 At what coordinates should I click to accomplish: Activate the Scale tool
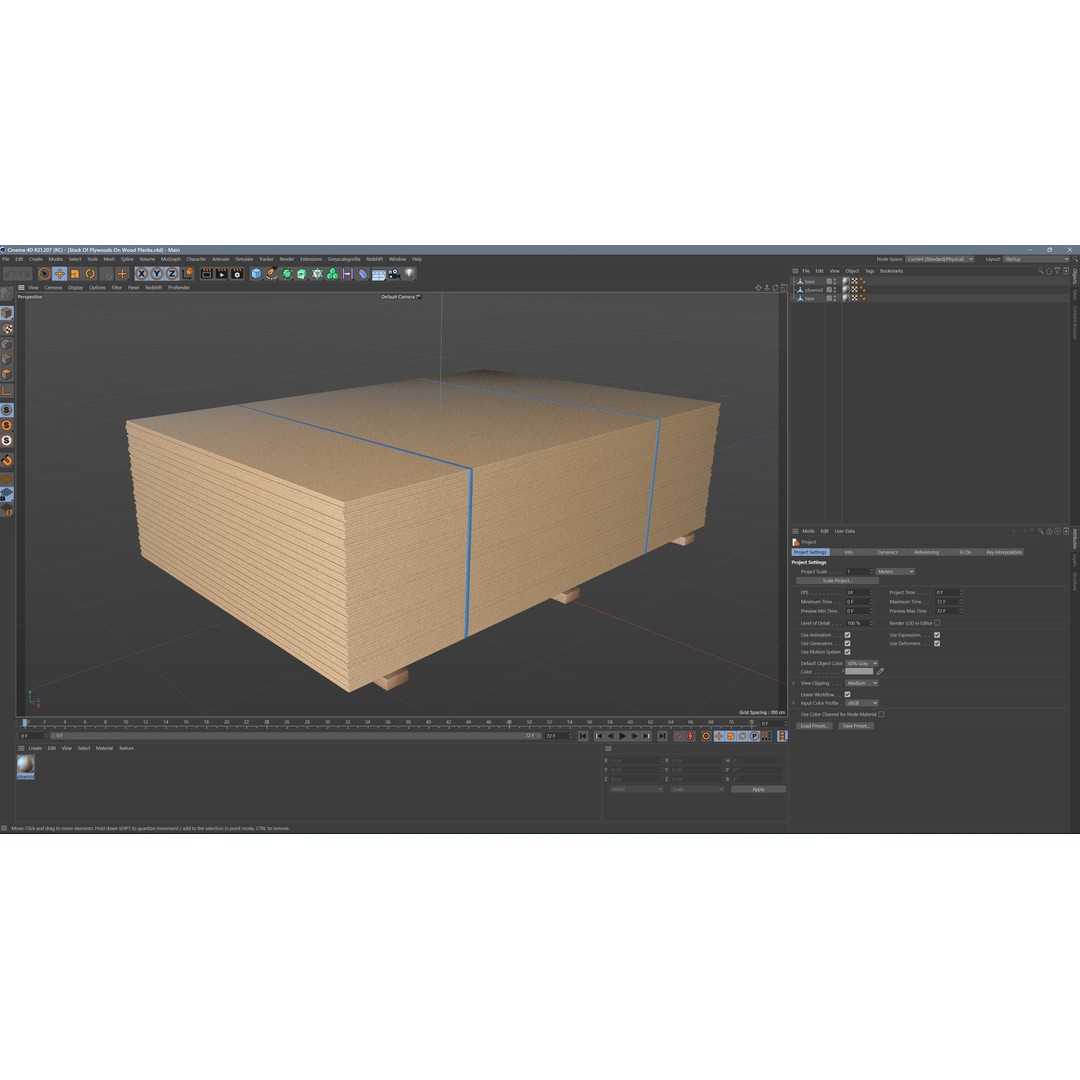point(75,273)
